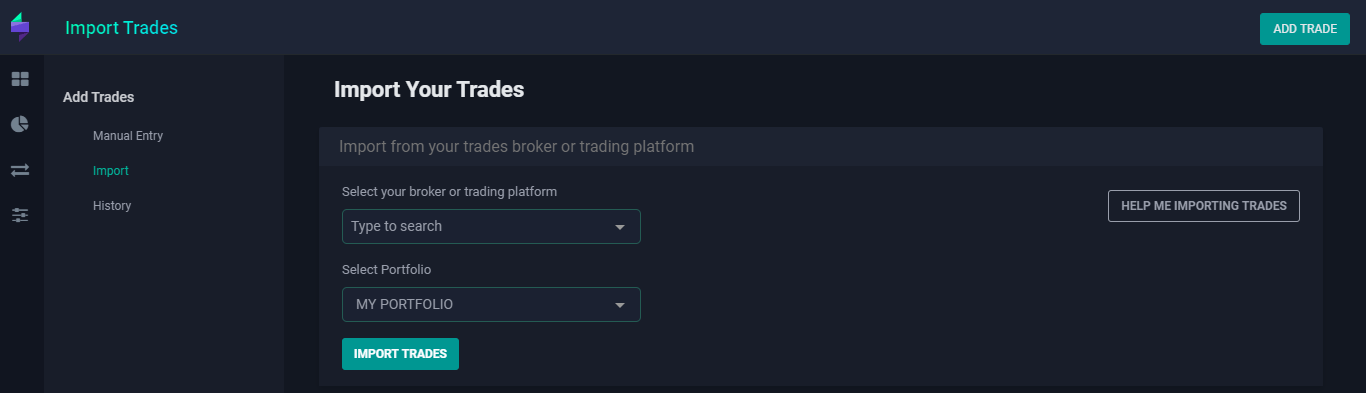
Task: Click the 'Select Portfolio' label
Action: click(x=386, y=270)
